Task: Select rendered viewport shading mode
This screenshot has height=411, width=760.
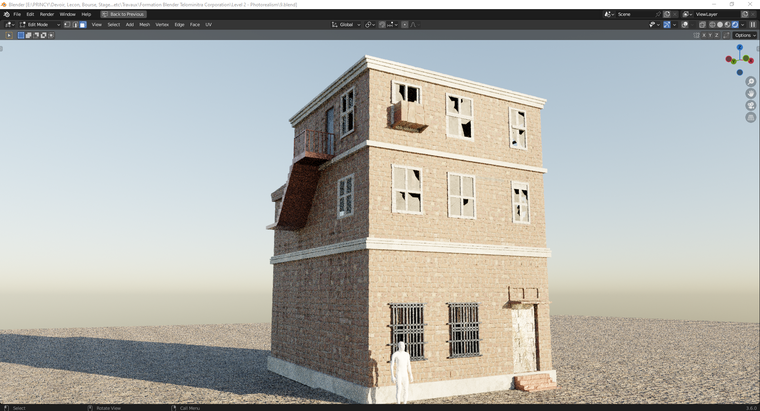Action: point(735,25)
